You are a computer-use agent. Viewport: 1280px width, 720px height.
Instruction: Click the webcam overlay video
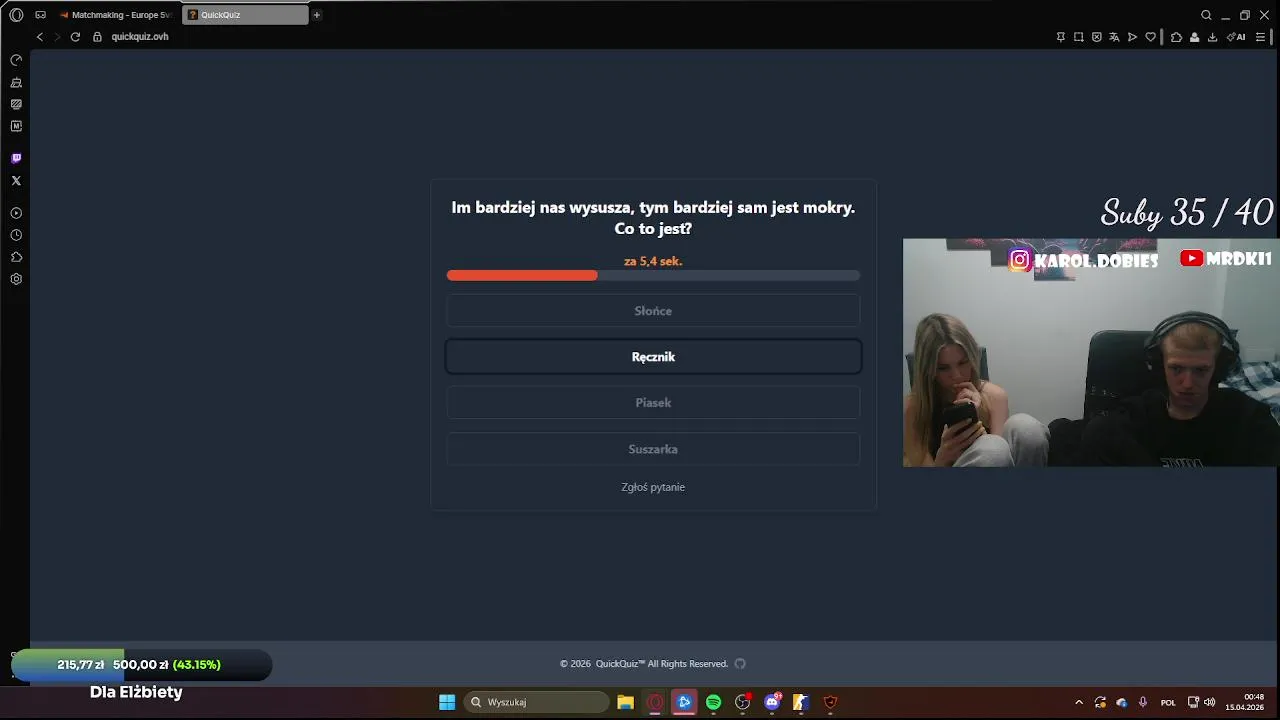click(x=1091, y=352)
